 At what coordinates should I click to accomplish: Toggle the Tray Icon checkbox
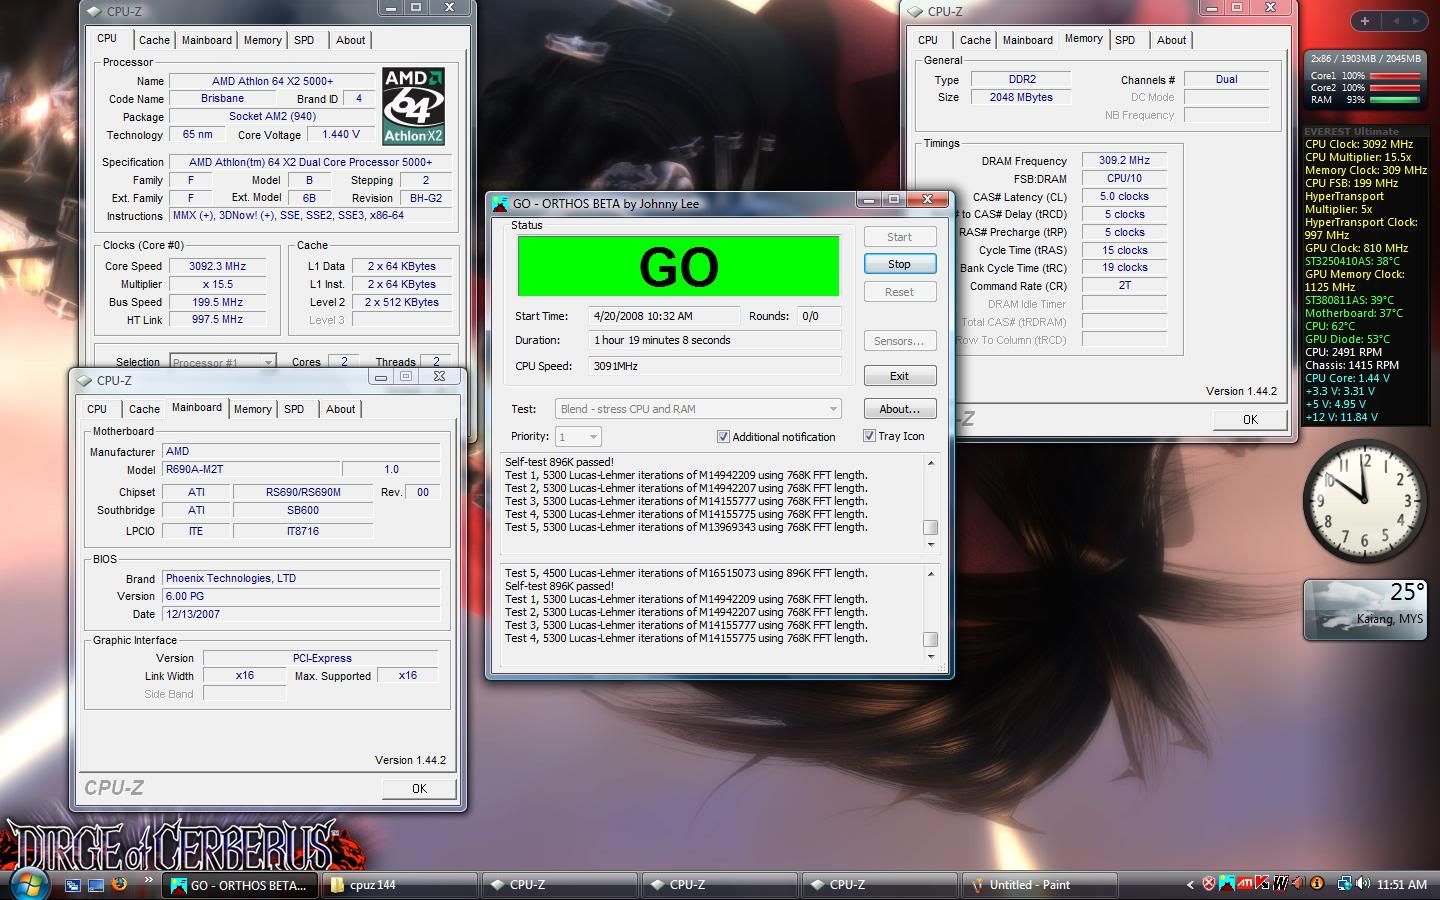pyautogui.click(x=869, y=436)
